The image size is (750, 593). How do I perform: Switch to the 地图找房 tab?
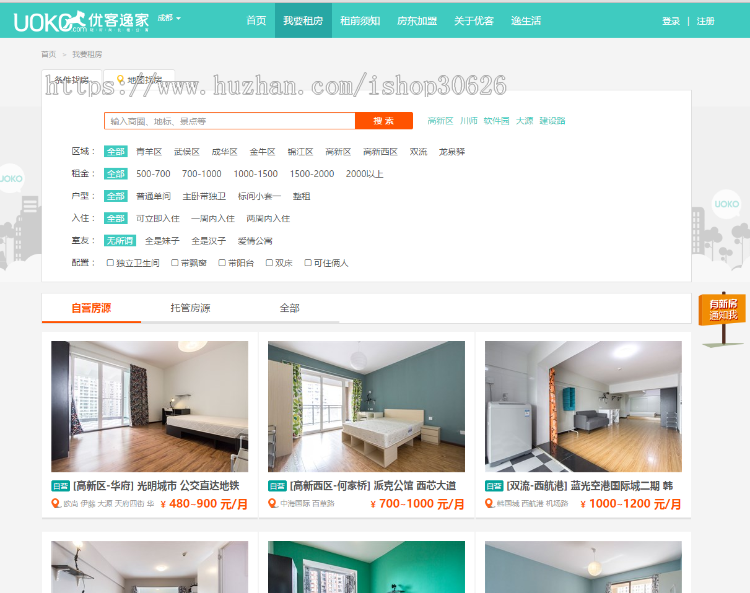point(139,80)
